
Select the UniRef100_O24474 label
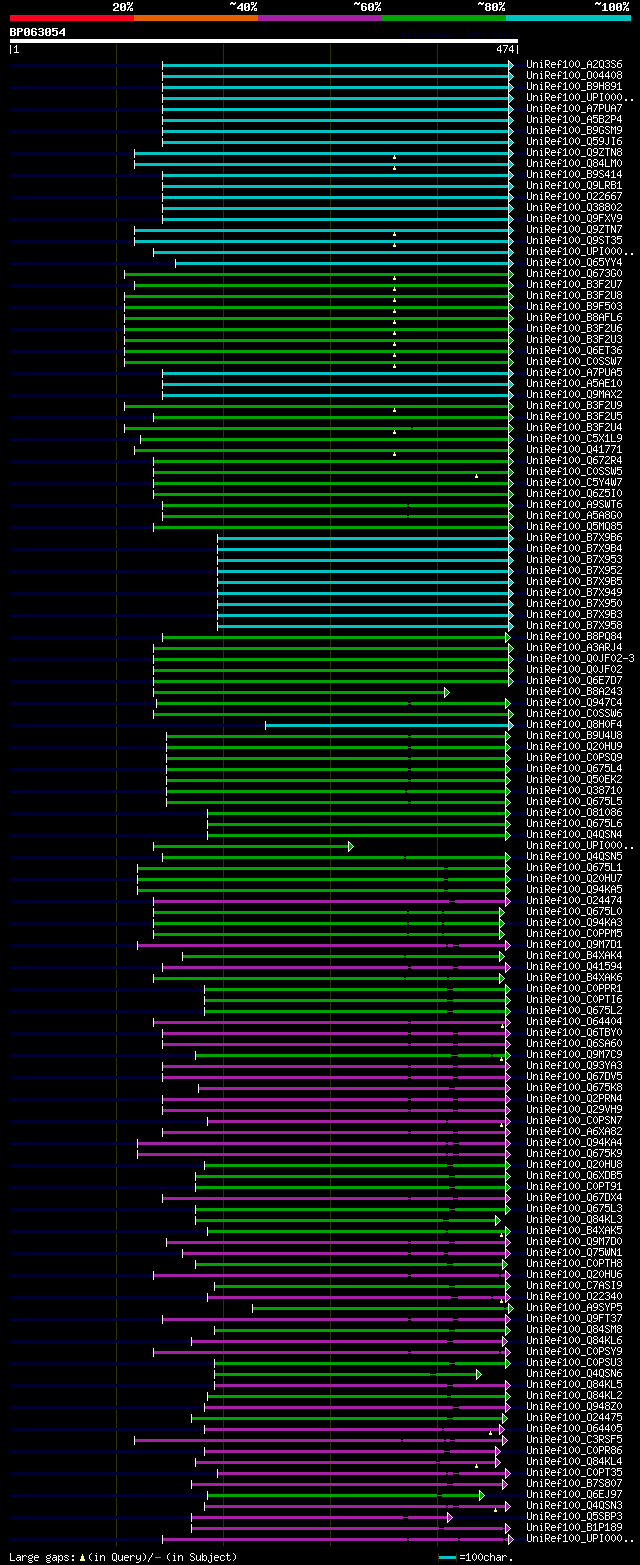point(576,900)
